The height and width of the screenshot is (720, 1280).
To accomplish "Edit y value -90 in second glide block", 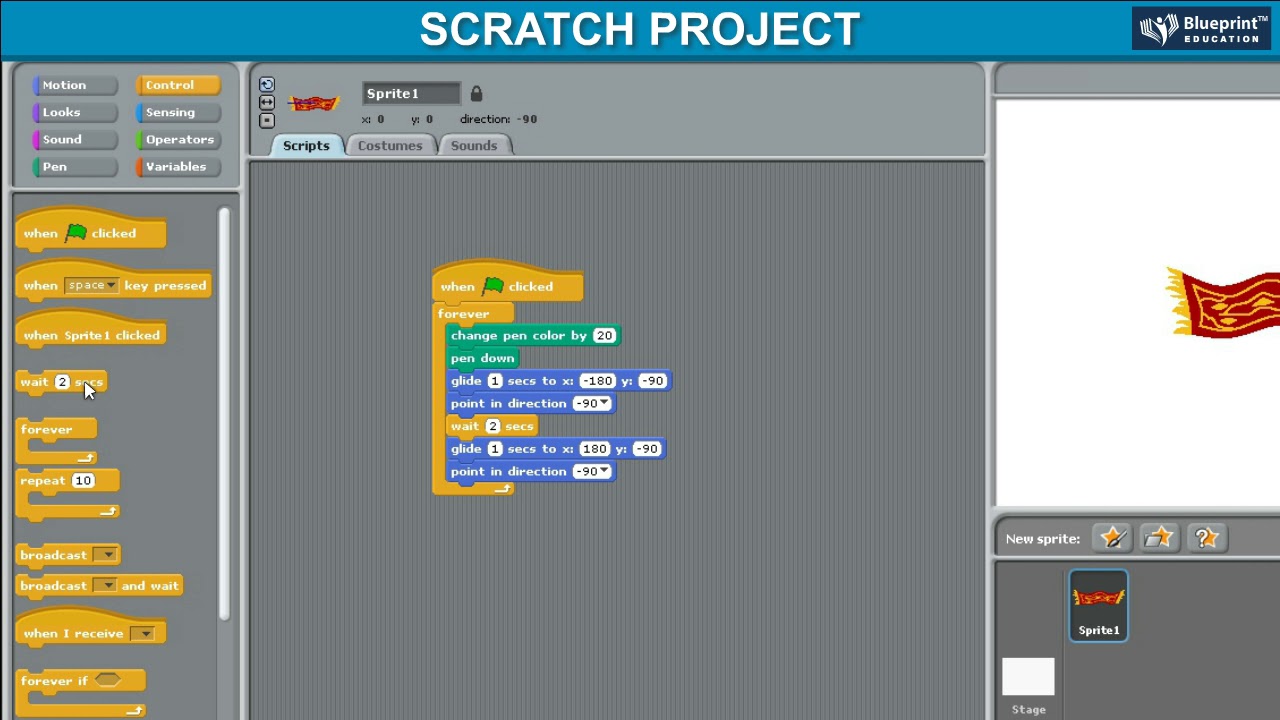I will click(x=646, y=449).
